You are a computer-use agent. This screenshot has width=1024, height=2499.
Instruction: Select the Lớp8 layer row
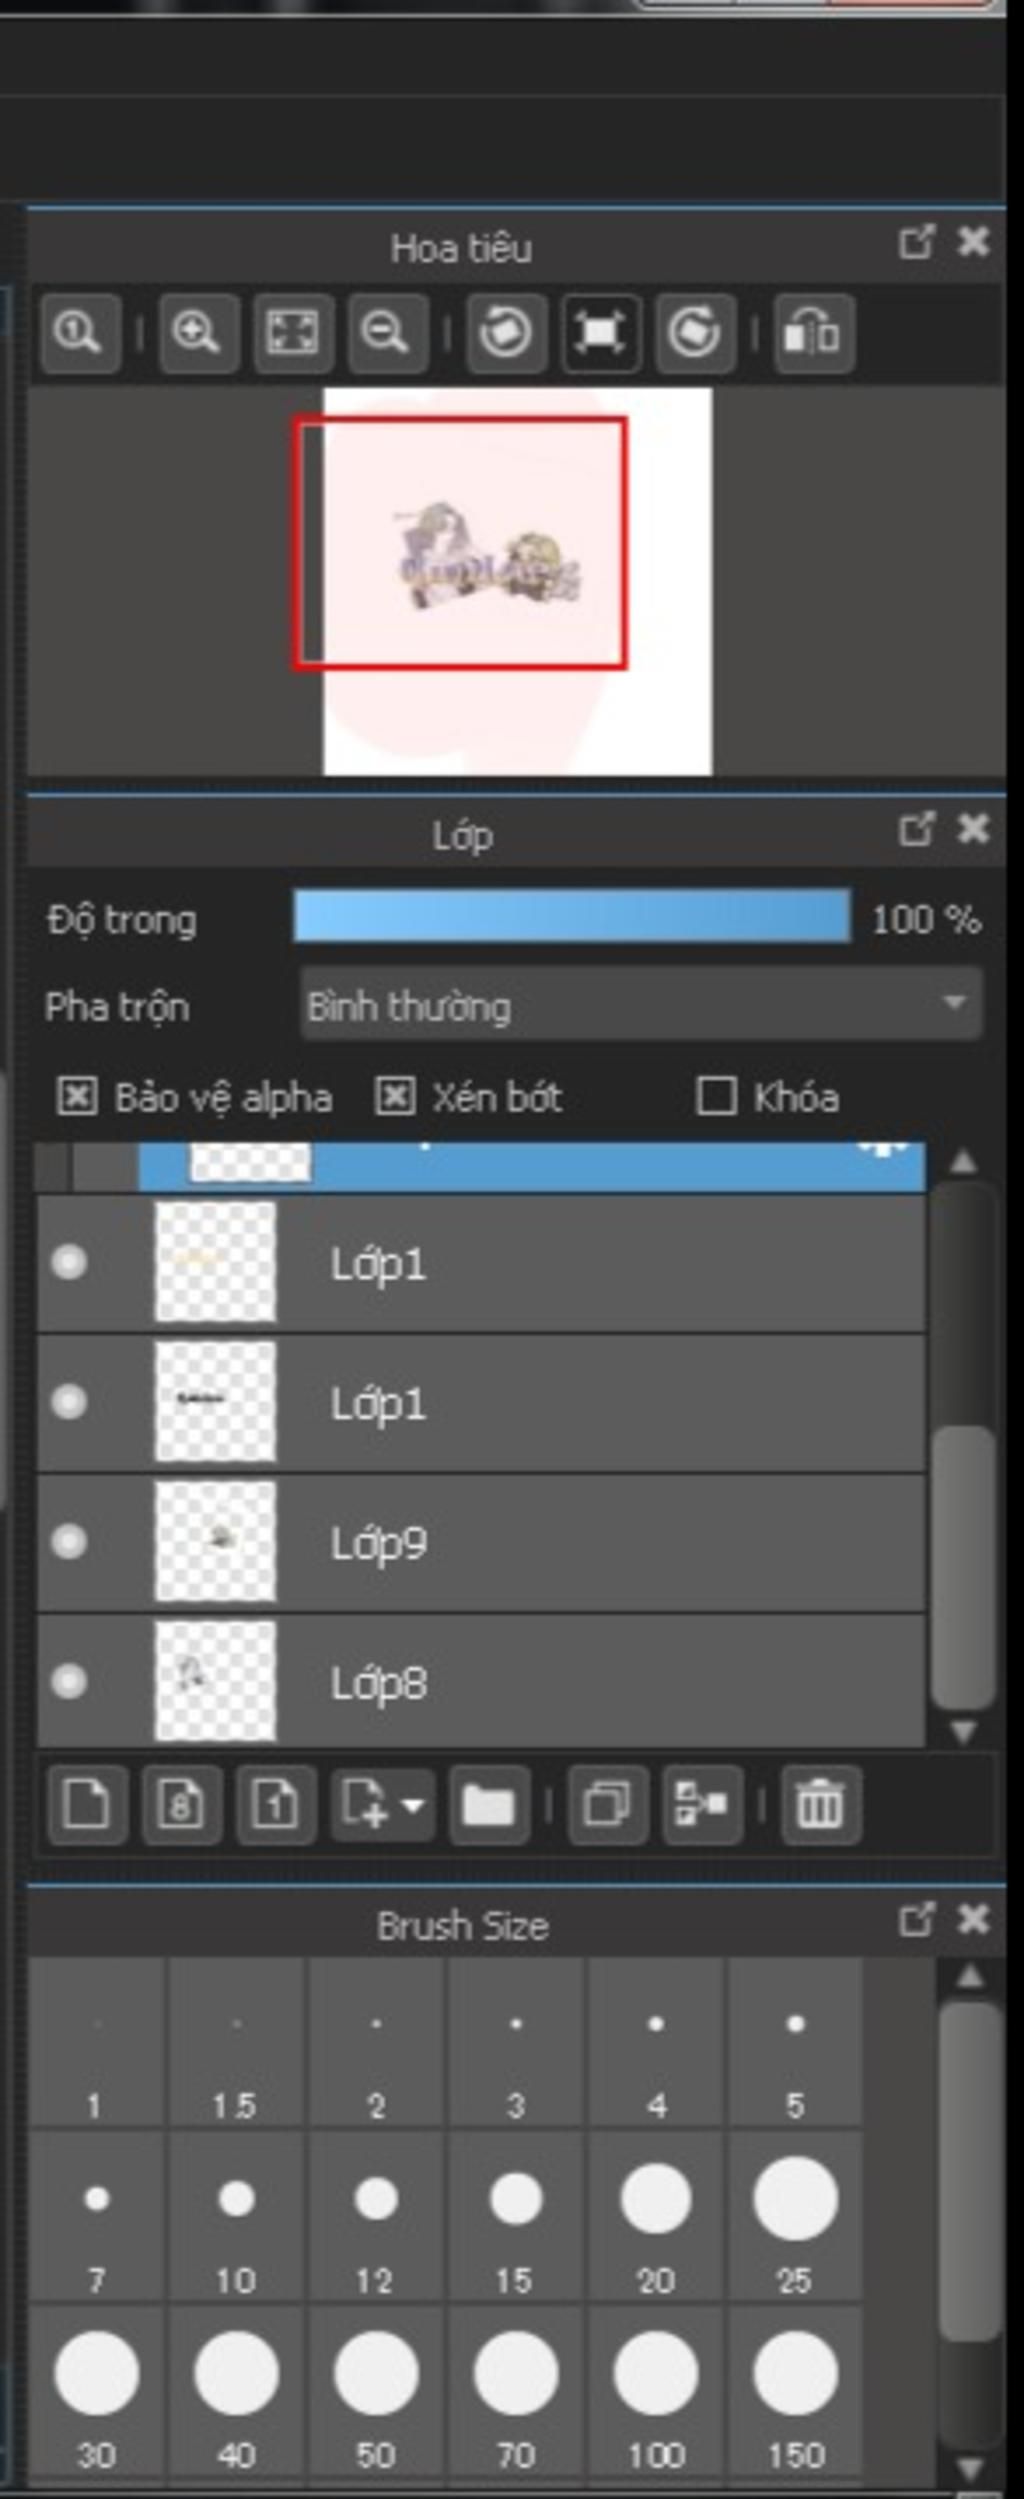[x=600, y=1682]
